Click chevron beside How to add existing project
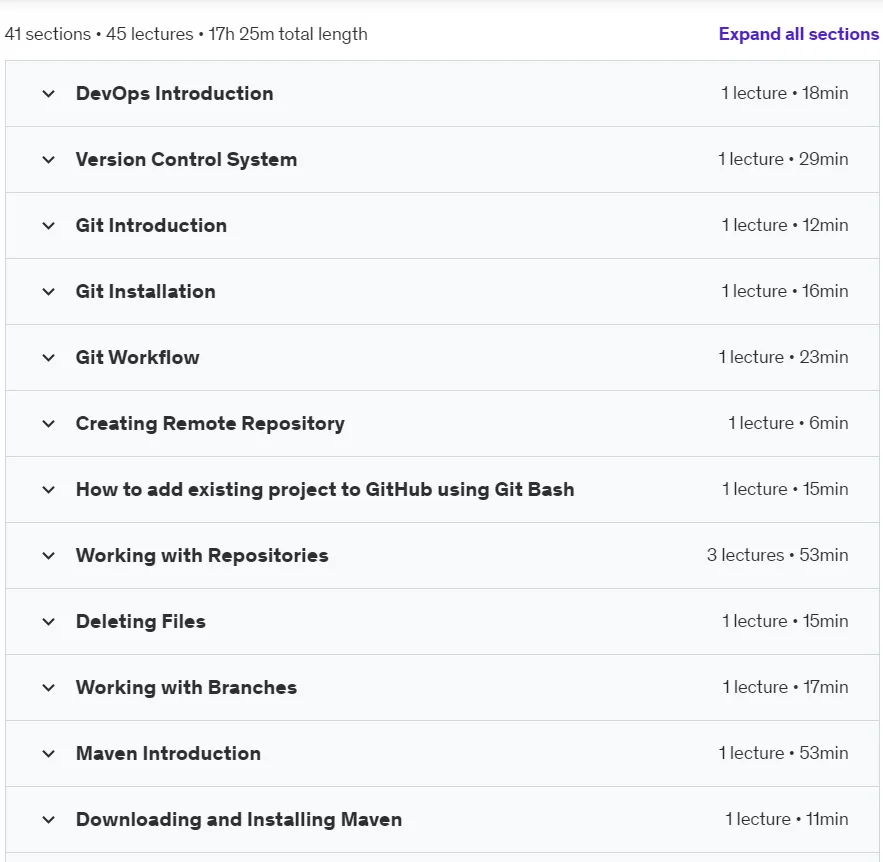 click(49, 489)
